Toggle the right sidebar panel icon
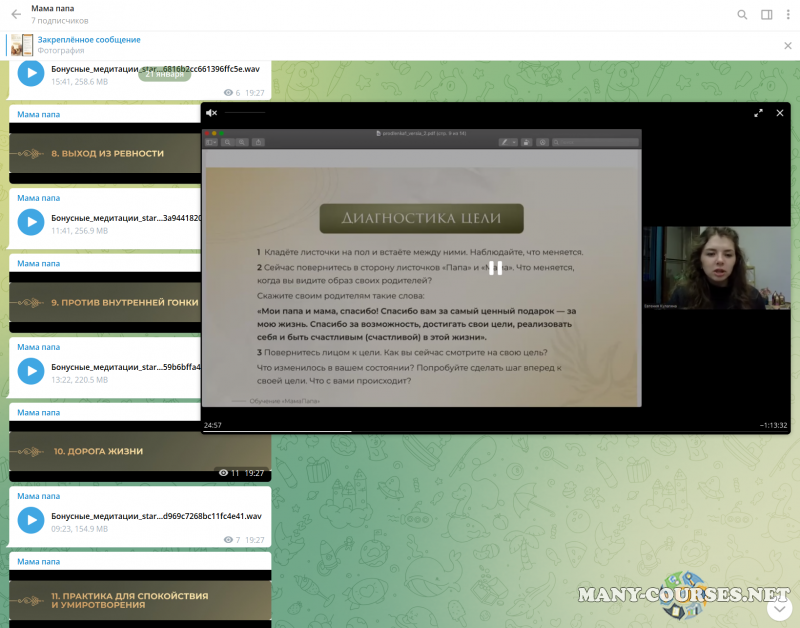 click(766, 15)
